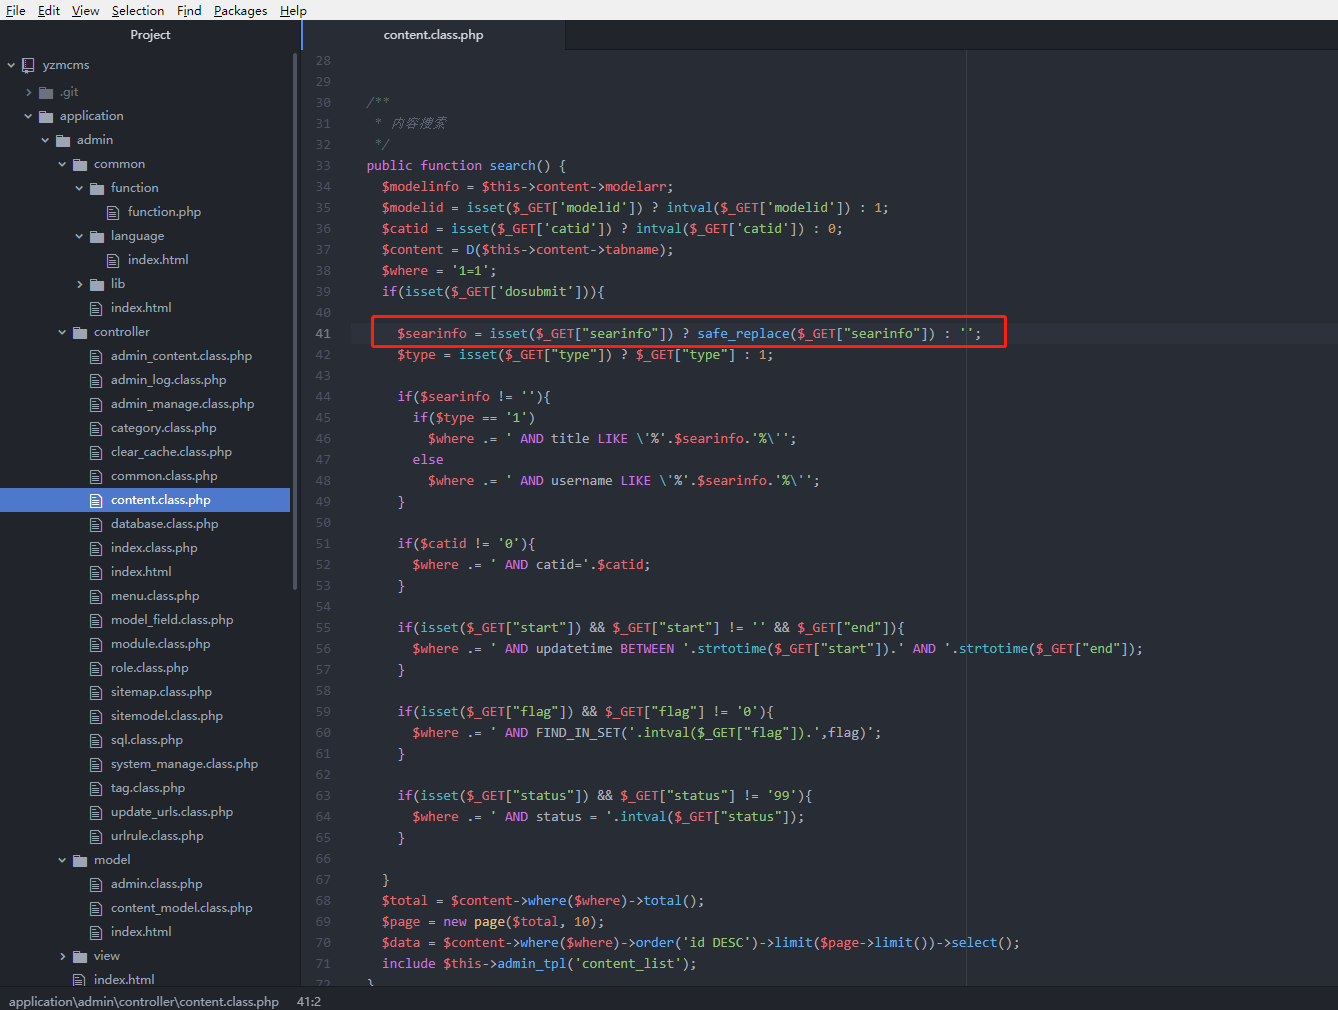Click file icon beside database.class.php
1338x1010 pixels.
[96, 524]
